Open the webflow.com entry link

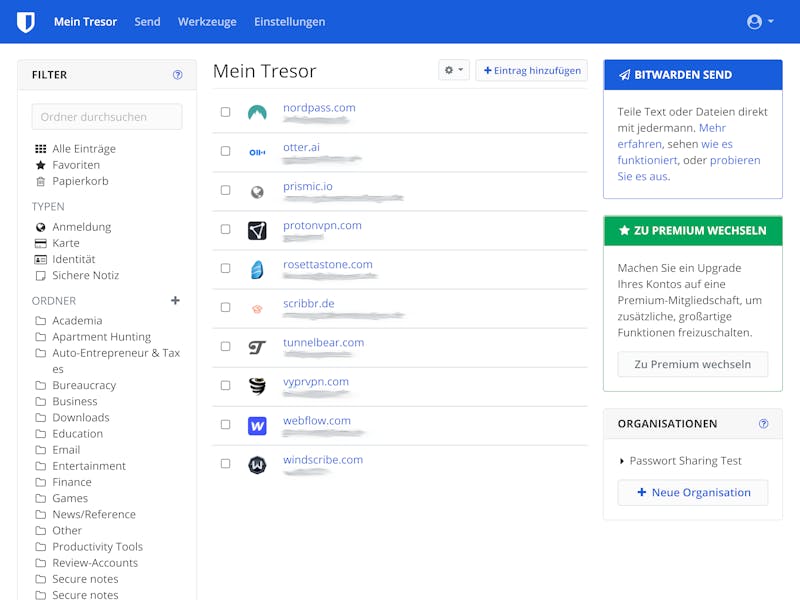317,421
